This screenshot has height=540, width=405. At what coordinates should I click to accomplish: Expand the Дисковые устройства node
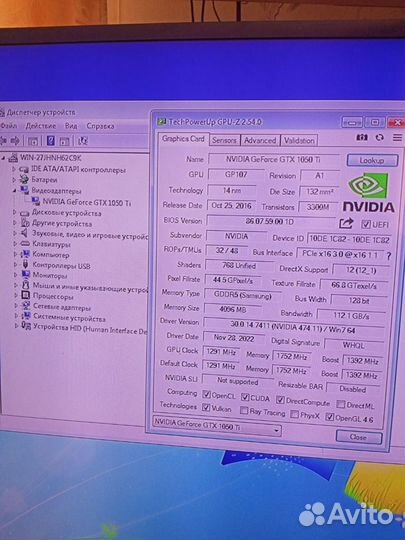[x=14, y=212]
